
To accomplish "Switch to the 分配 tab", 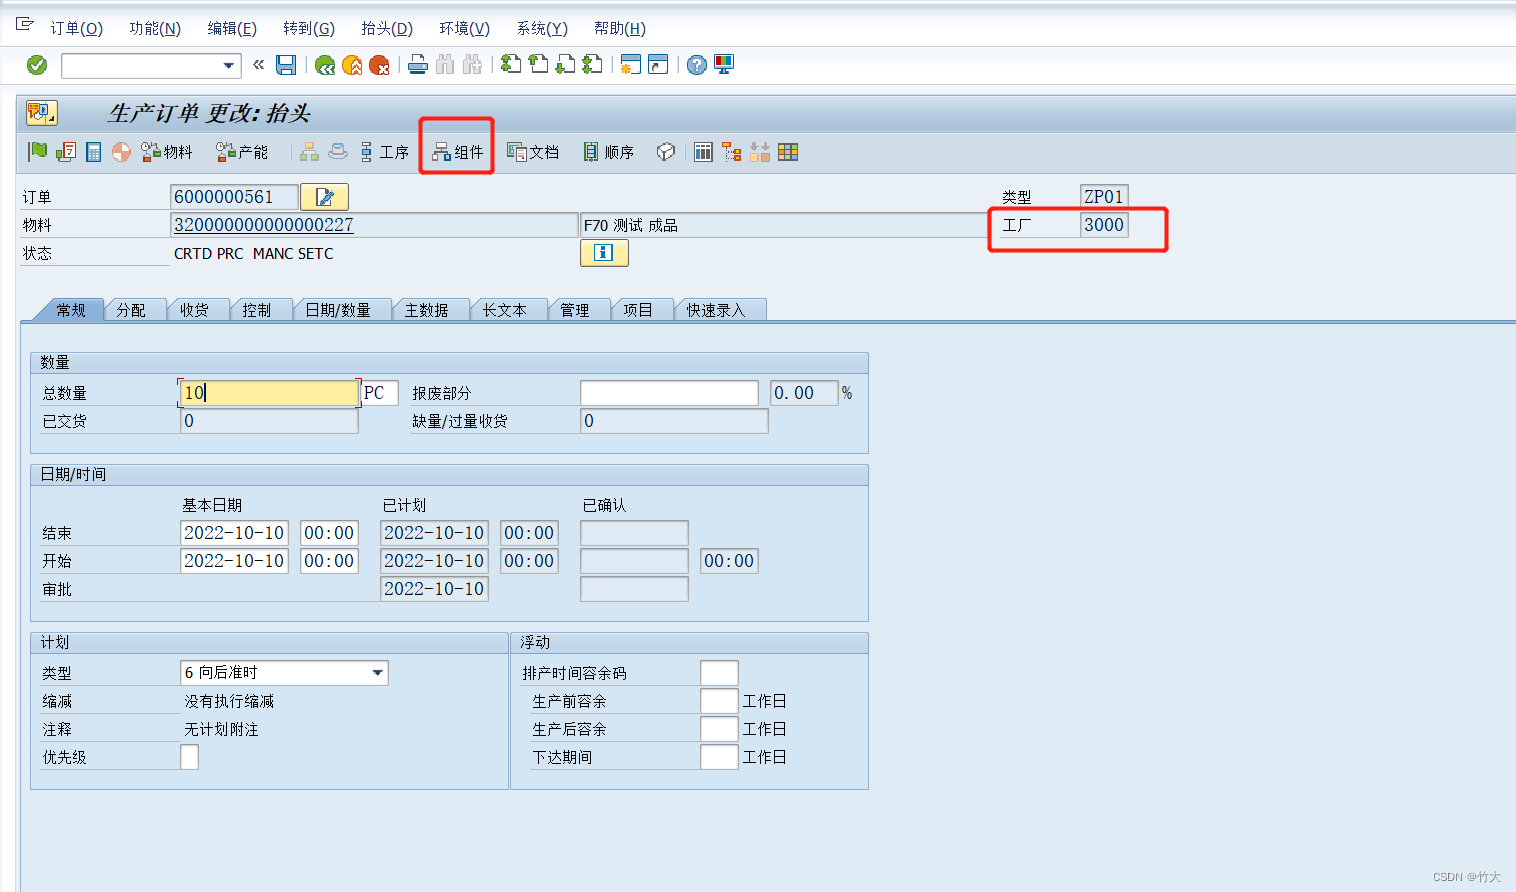I will (x=135, y=309).
